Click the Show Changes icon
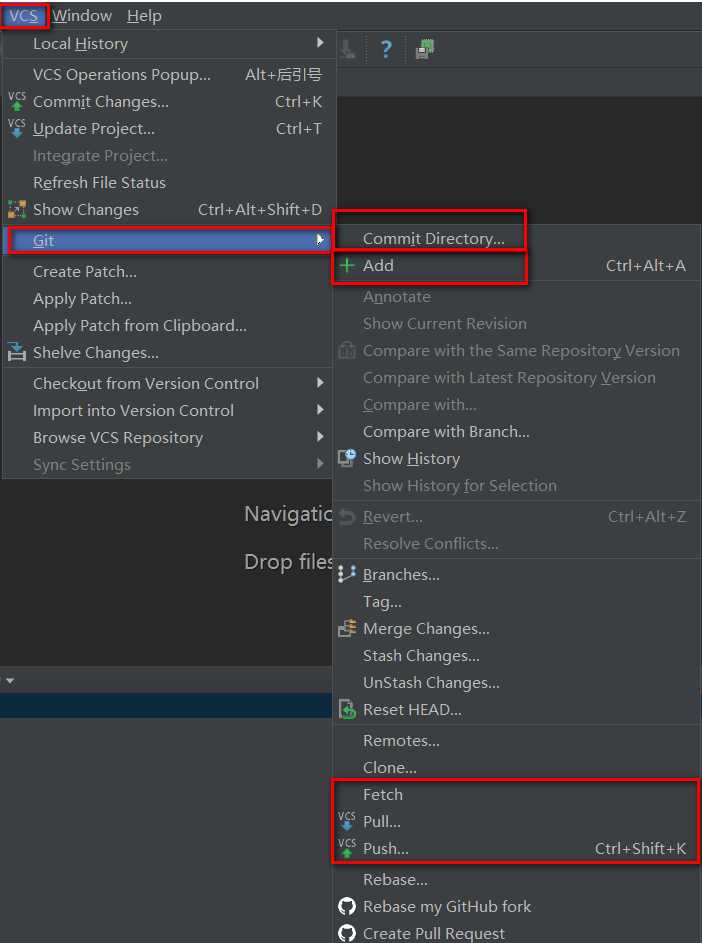 pos(17,209)
